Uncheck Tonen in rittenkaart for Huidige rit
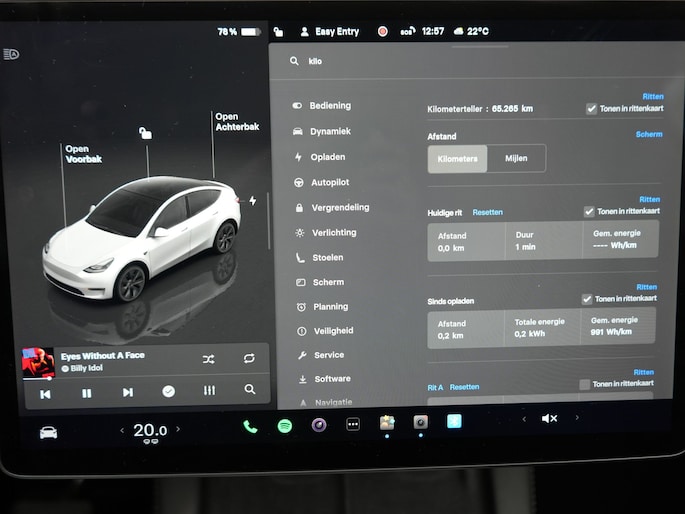Screen dimensions: 685x514 (x=589, y=211)
